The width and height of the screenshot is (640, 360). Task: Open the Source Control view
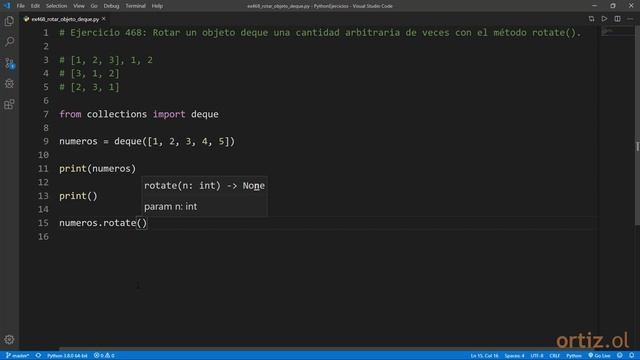(9, 63)
